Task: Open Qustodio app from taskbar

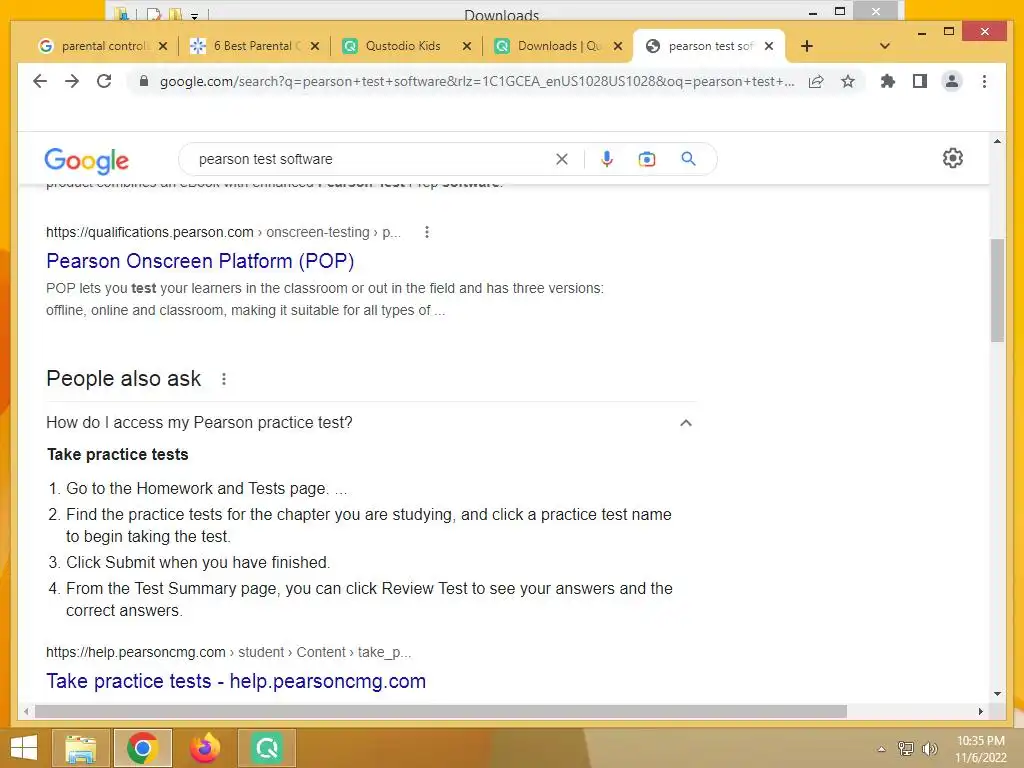Action: [267, 748]
